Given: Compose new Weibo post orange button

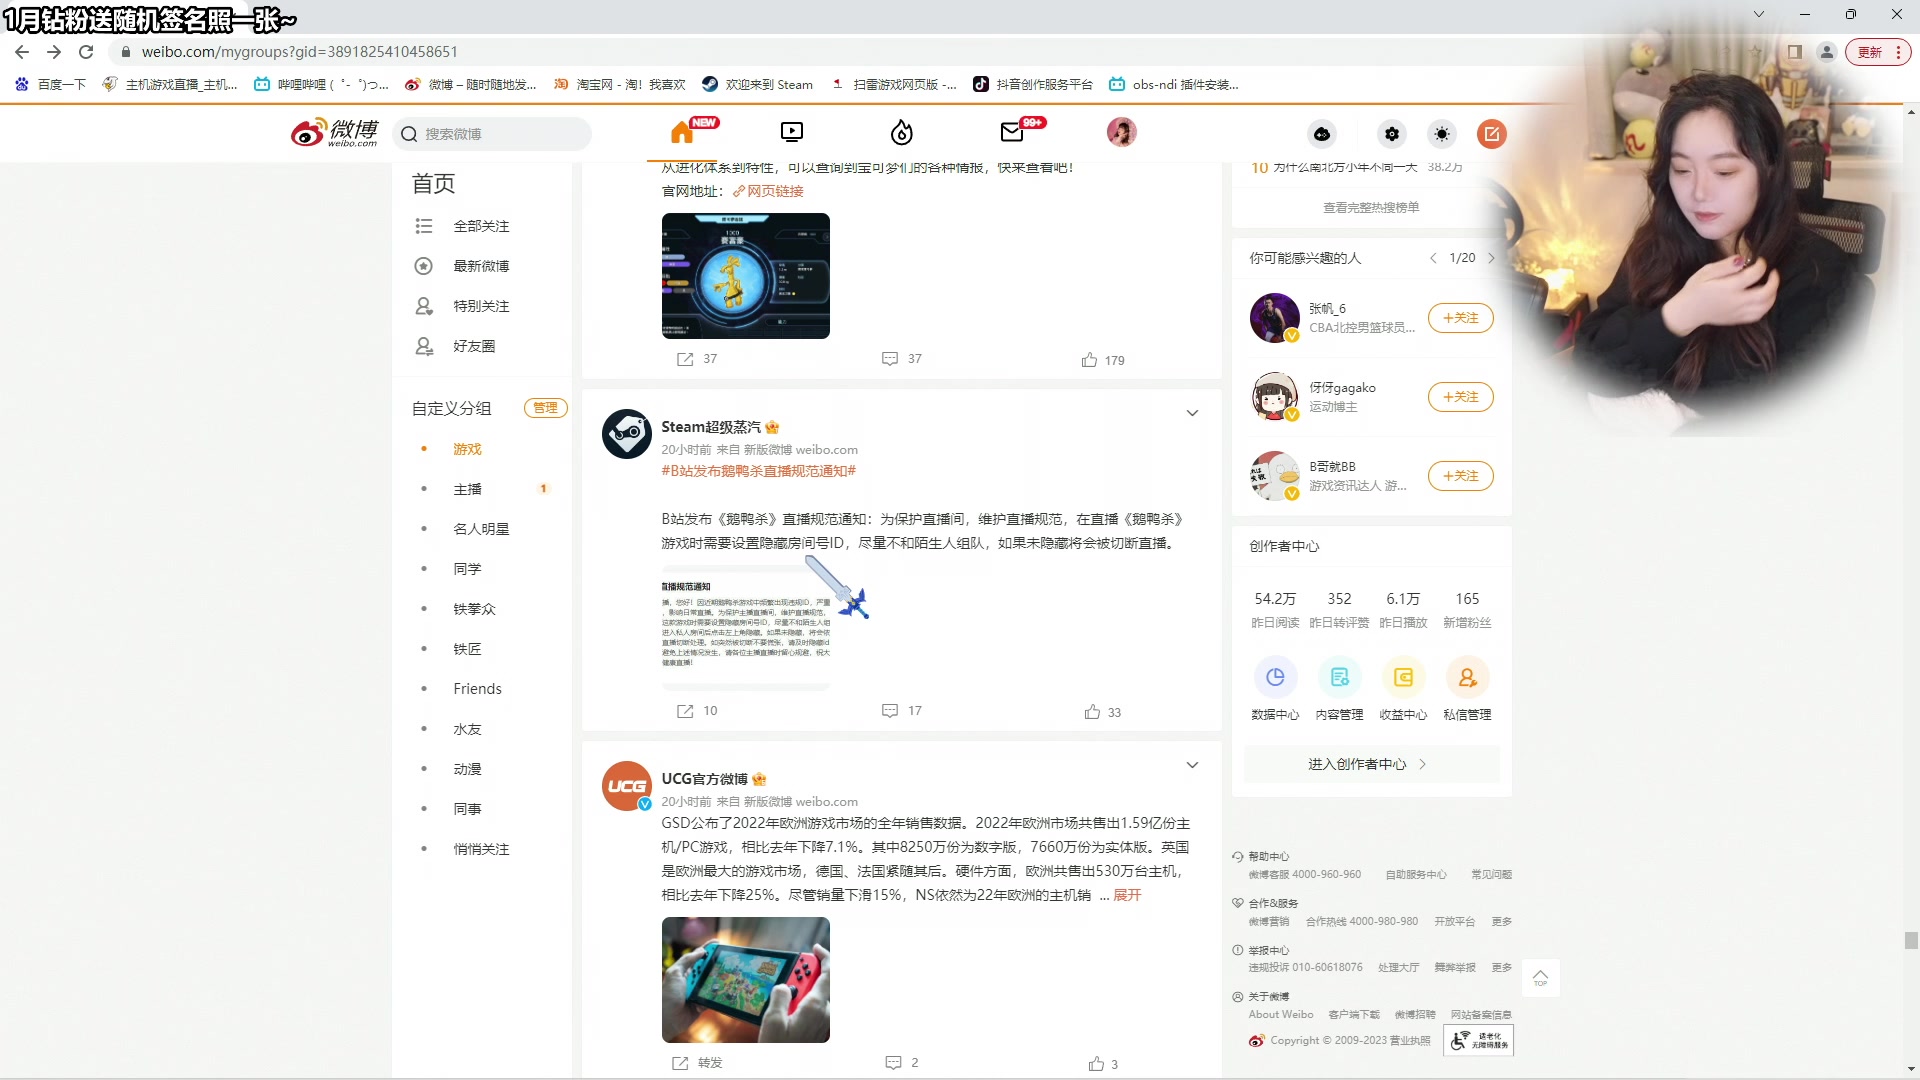Looking at the screenshot, I should coord(1492,134).
